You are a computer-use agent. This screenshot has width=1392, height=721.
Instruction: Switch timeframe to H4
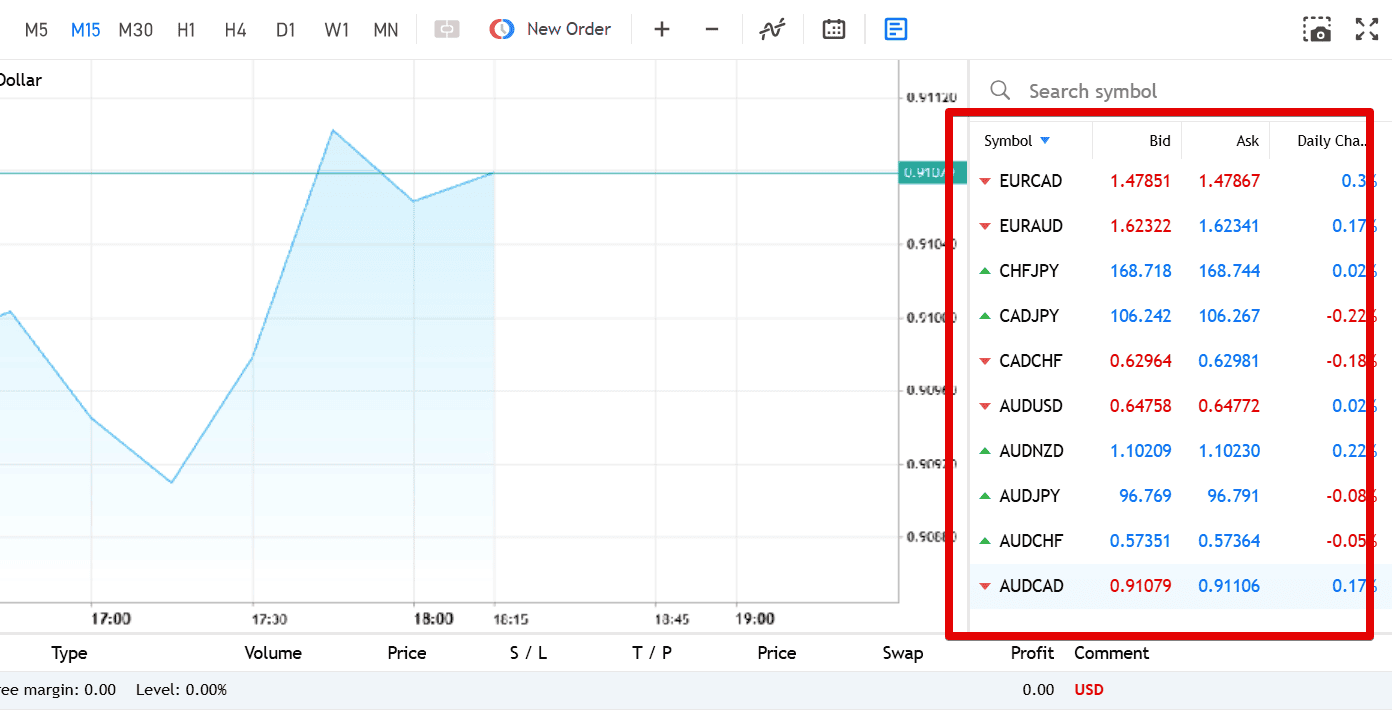click(x=235, y=29)
